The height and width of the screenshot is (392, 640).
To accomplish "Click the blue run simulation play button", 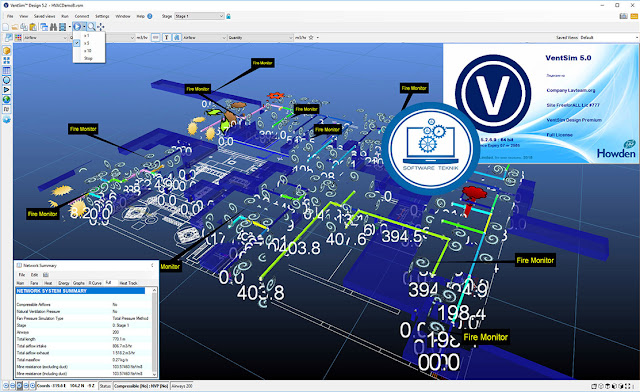I will pyautogui.click(x=77, y=27).
